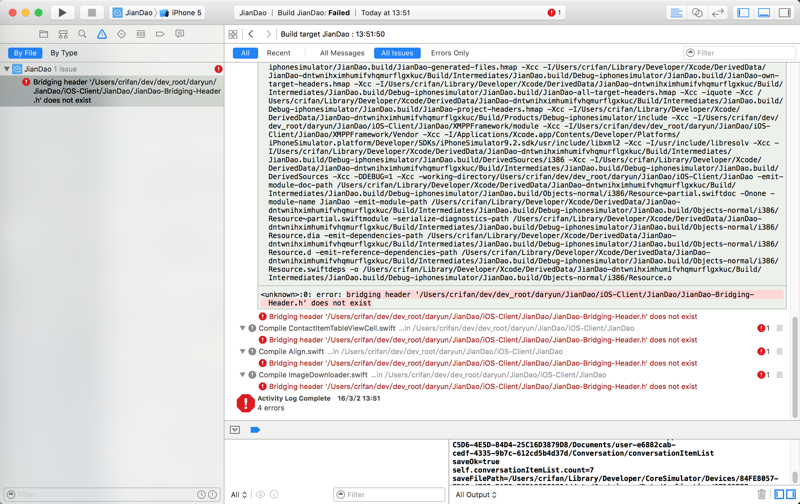Switch to the Assistant editor
This screenshot has width=800, height=504.
pos(697,13)
